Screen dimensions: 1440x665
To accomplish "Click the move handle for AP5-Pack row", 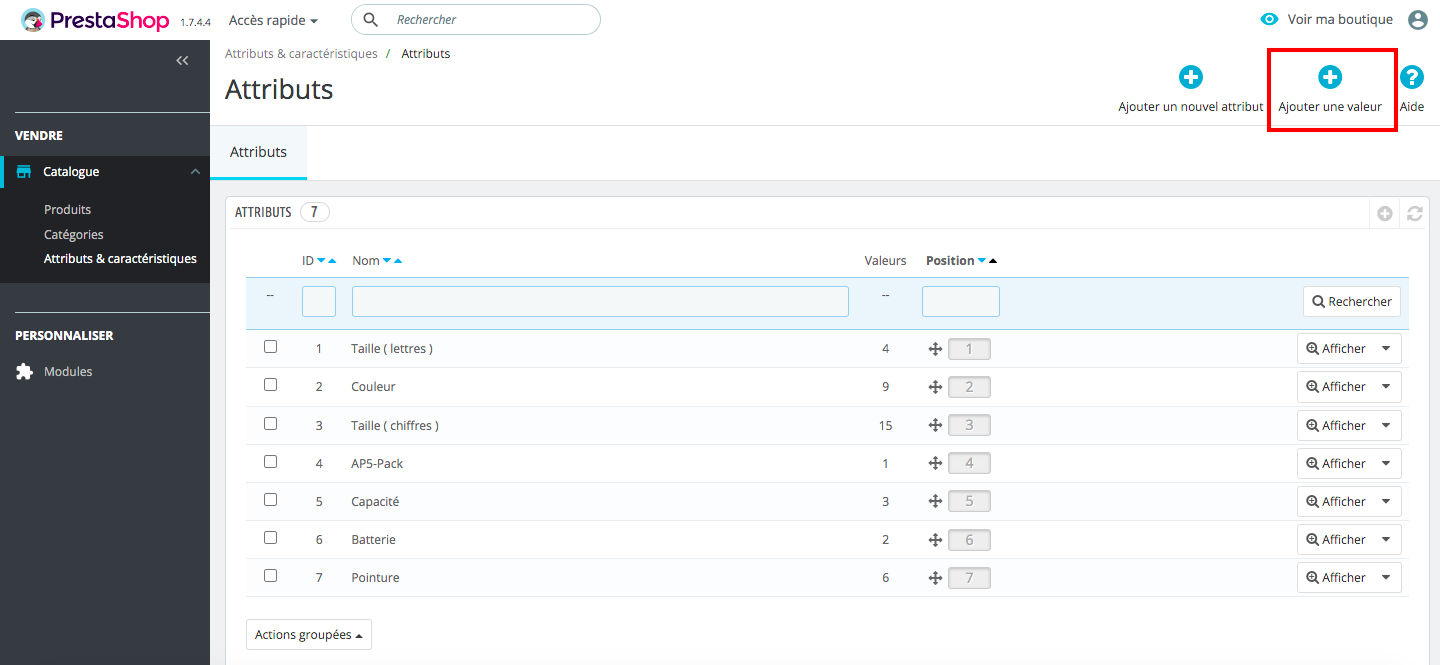I will [x=936, y=463].
